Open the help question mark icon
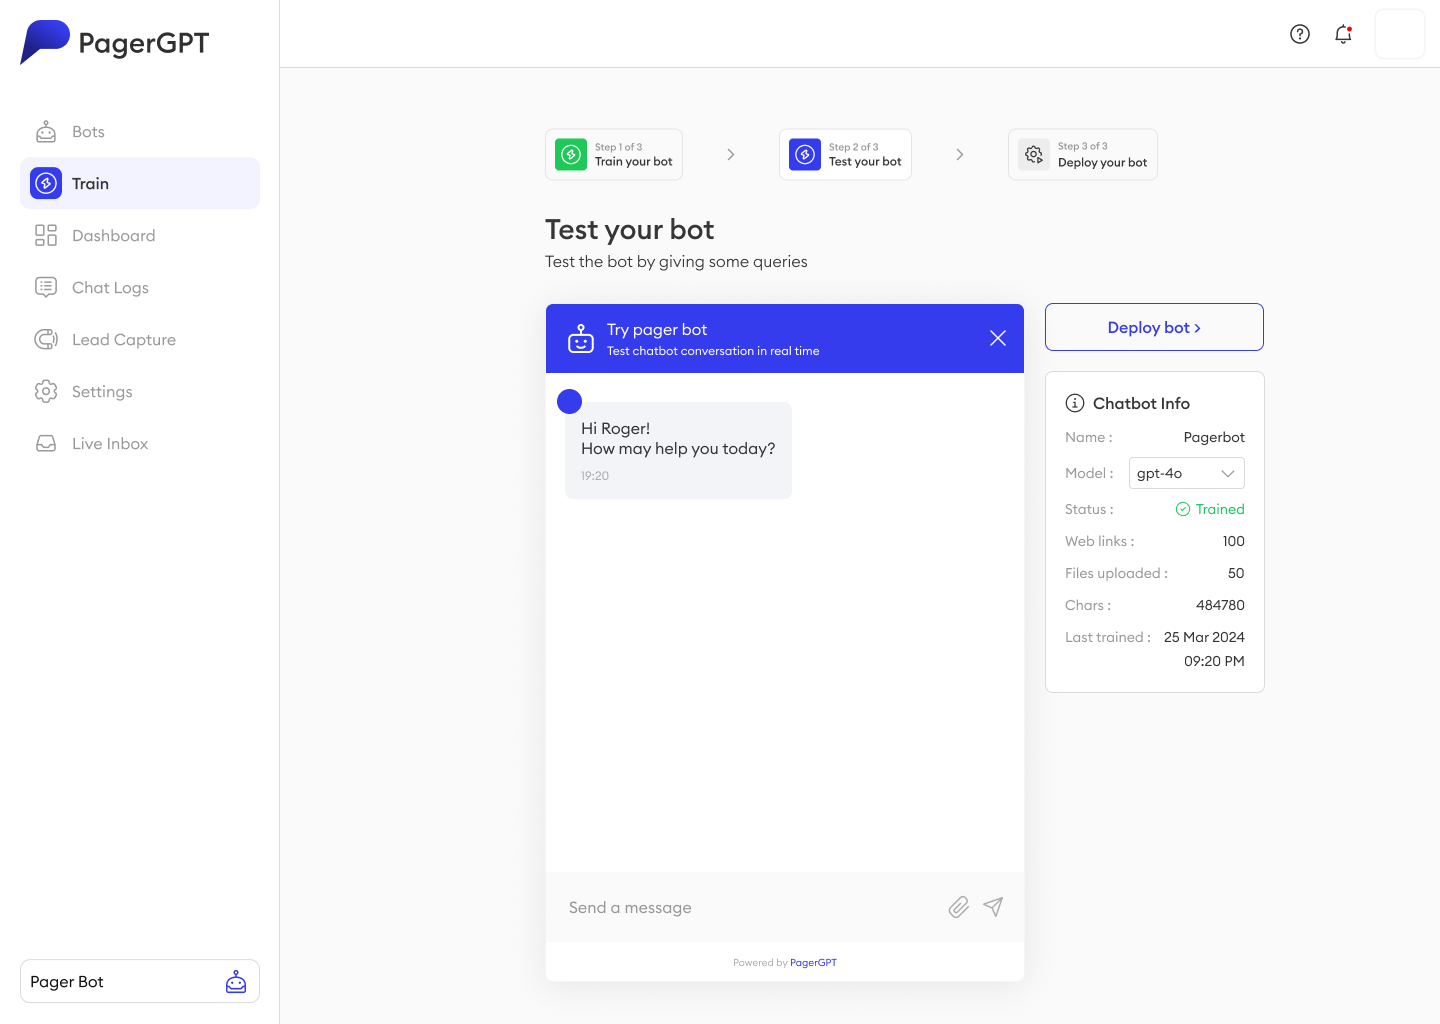1440x1024 pixels. click(x=1300, y=34)
